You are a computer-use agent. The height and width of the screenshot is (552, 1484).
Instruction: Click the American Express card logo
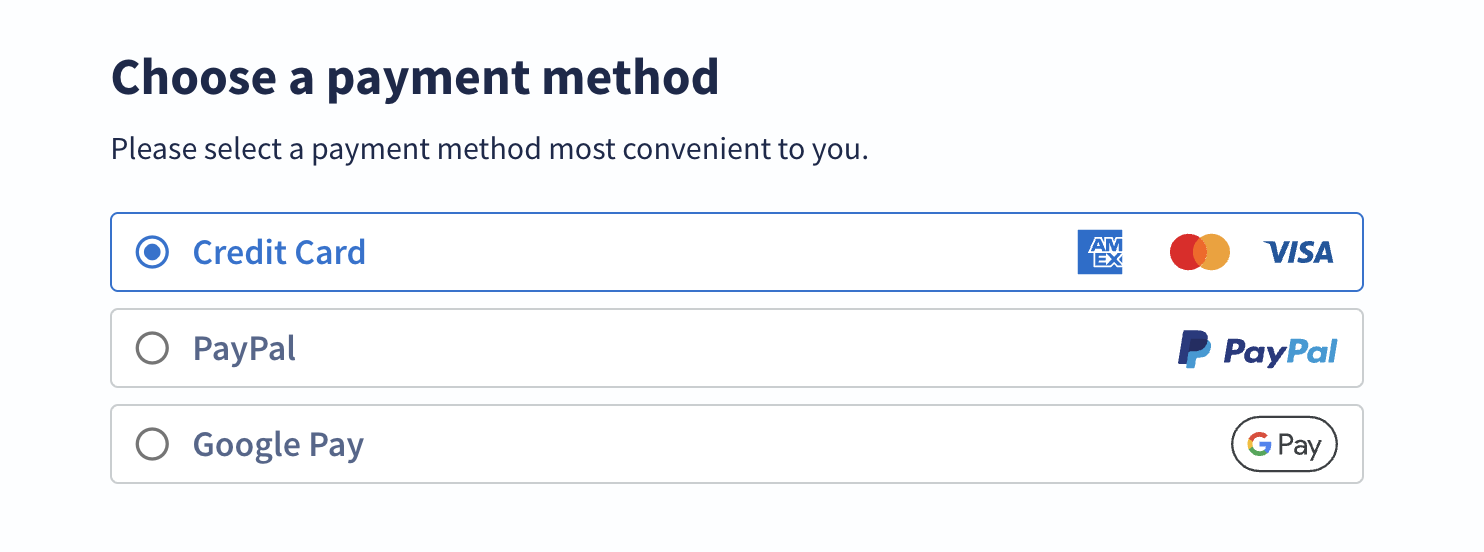(1100, 252)
